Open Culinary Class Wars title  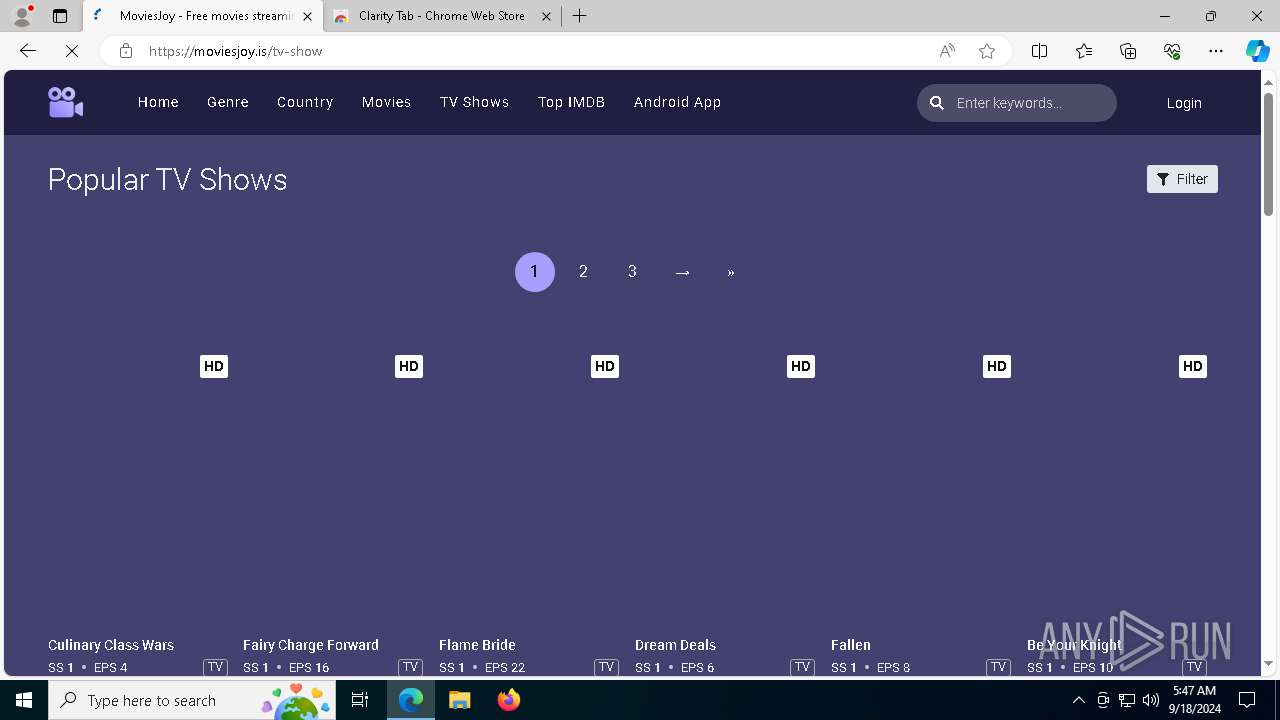point(111,645)
